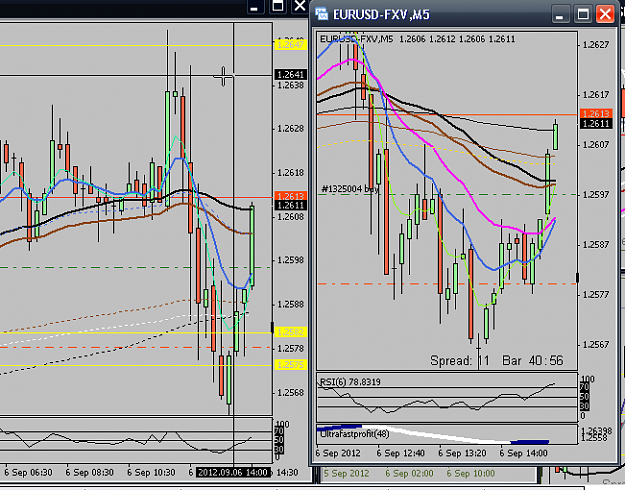
Task: Click '6 Sep 14:00' on M5 time axis
Action: (x=523, y=453)
